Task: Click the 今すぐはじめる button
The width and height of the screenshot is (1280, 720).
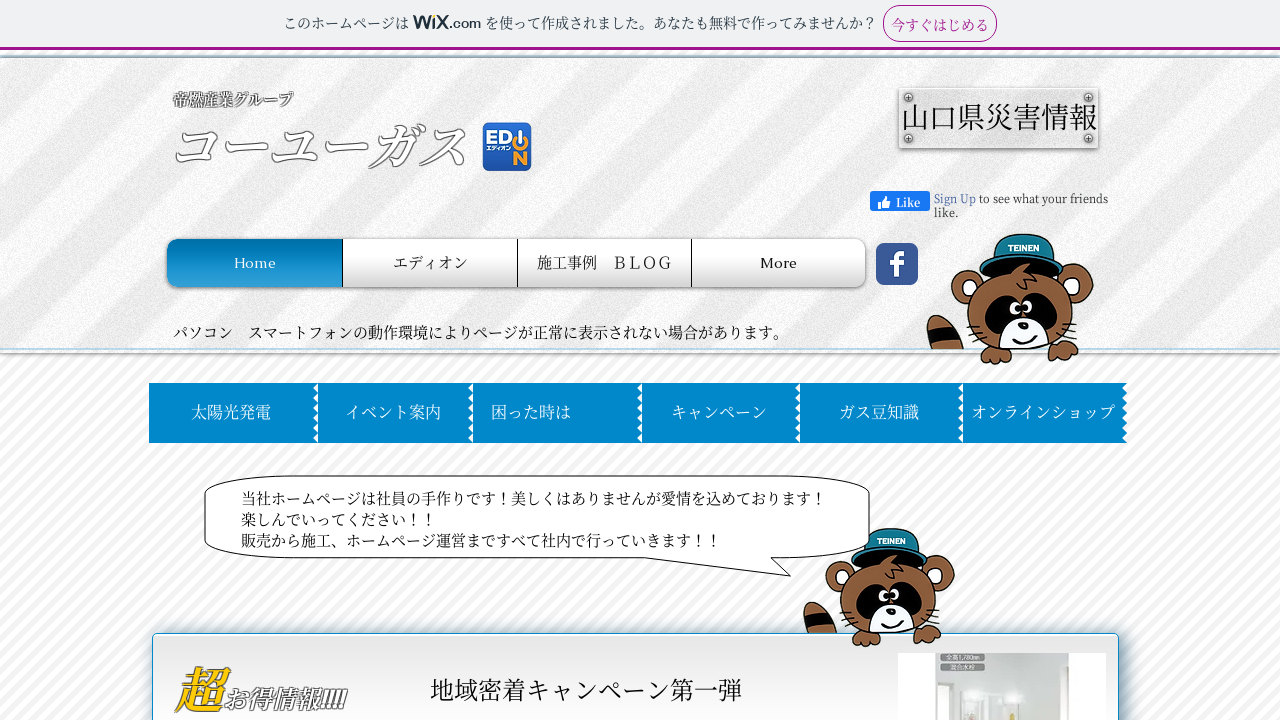Action: click(x=939, y=24)
